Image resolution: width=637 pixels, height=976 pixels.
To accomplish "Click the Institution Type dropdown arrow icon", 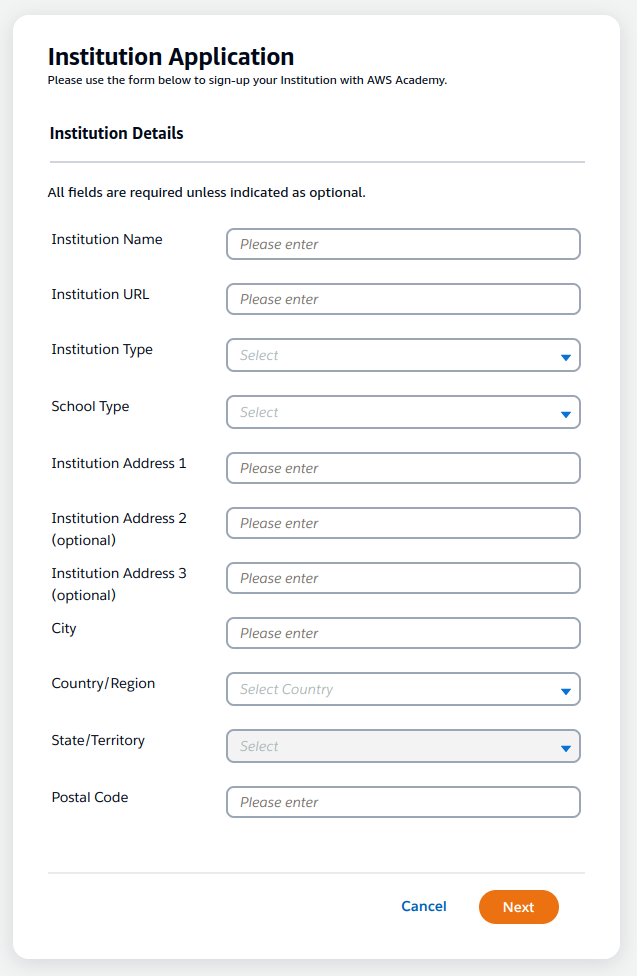I will coord(565,357).
